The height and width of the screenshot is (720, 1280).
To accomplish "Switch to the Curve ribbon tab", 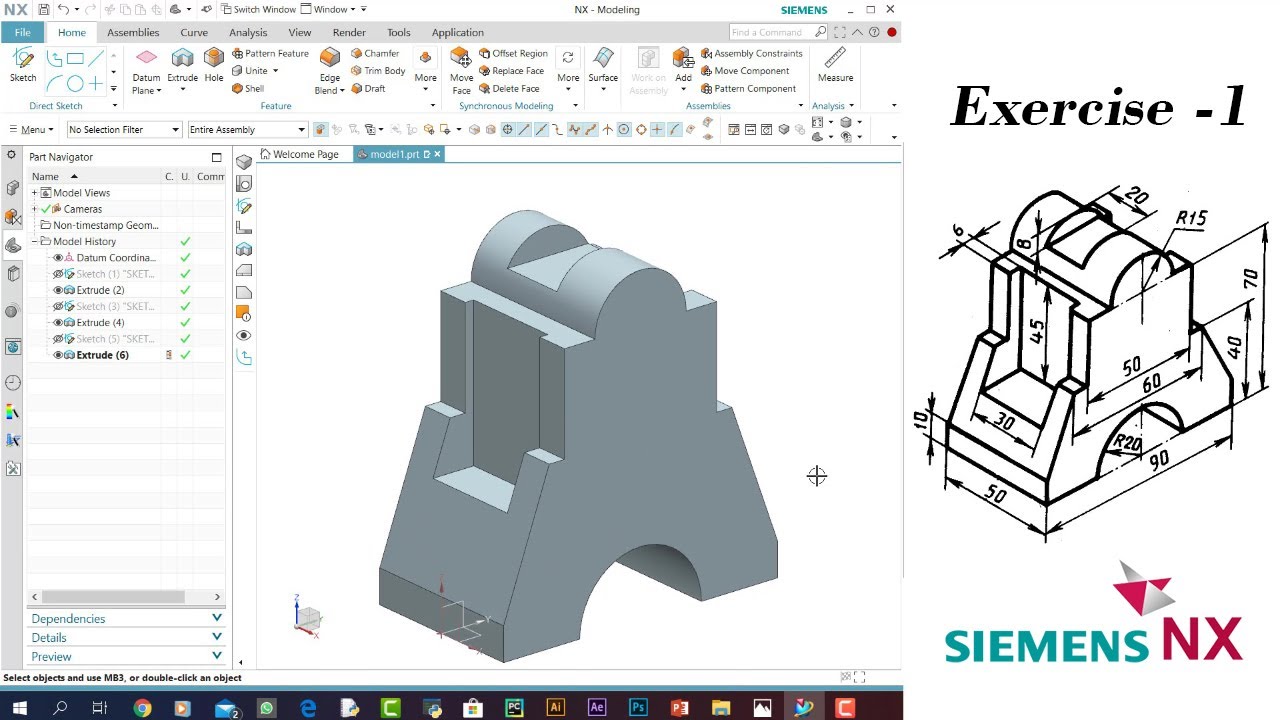I will (194, 32).
